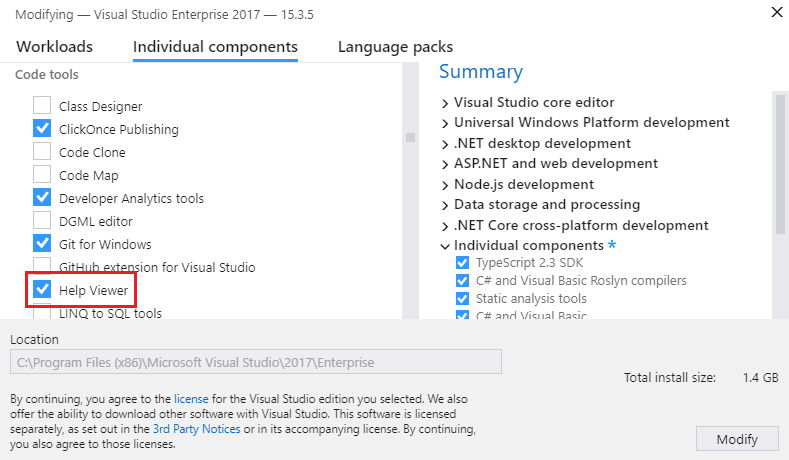Uncheck ClickOnce Publishing
This screenshot has height=460, width=789.
click(x=42, y=128)
